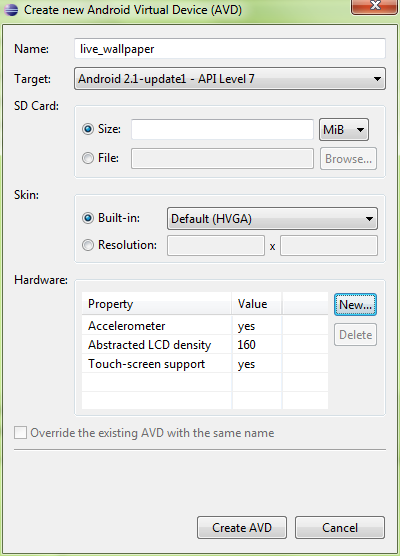Open the MiB size unit dropdown

(x=344, y=129)
